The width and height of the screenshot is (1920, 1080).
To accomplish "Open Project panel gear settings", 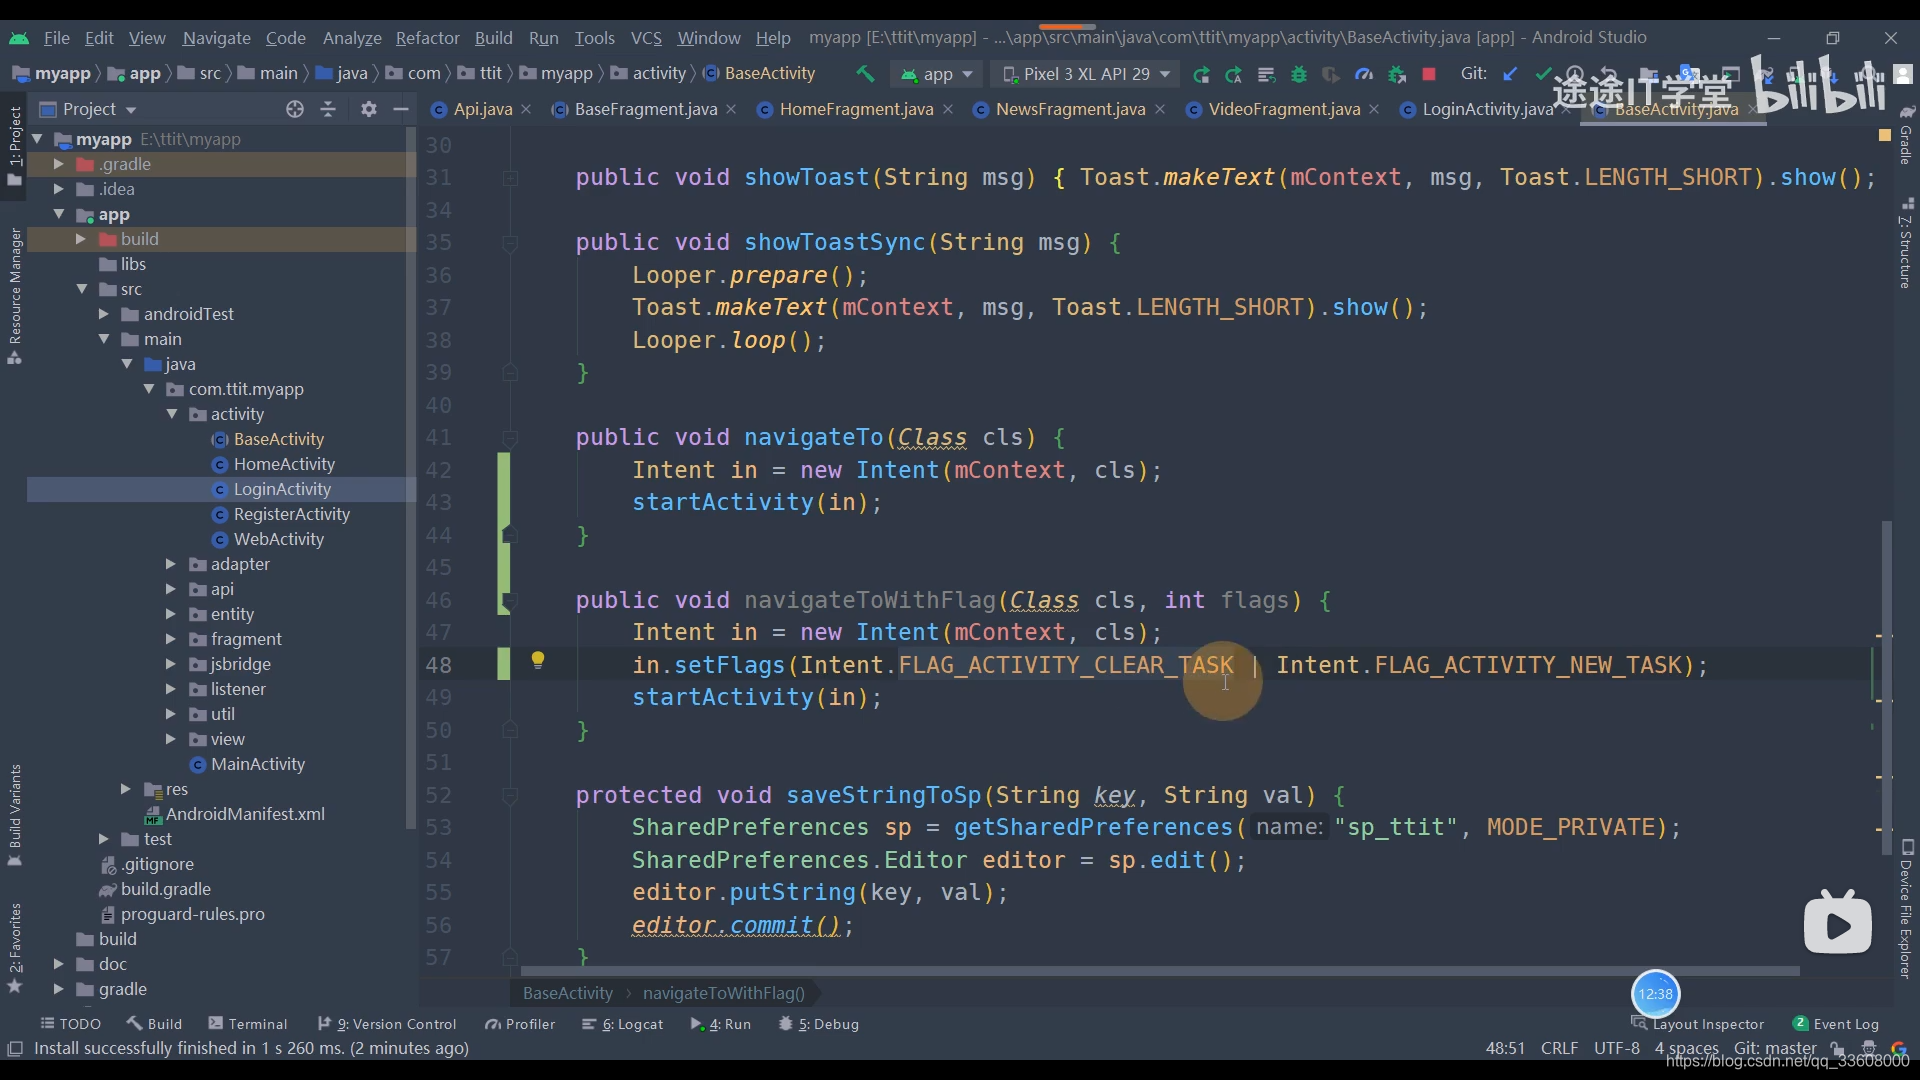I will coord(369,109).
